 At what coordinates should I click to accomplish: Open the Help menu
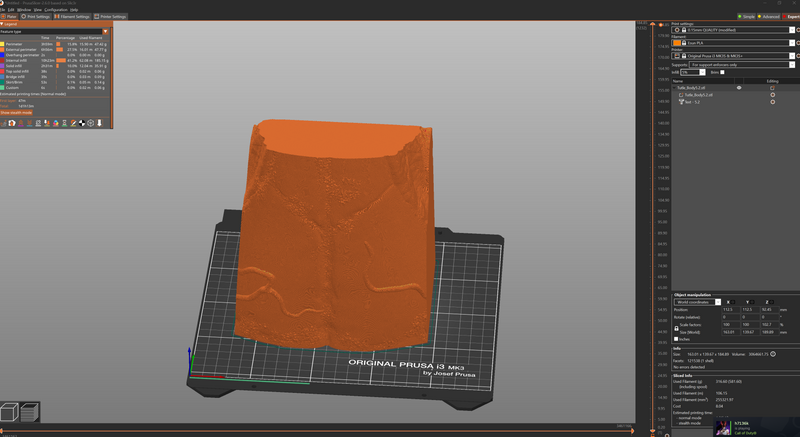(74, 10)
